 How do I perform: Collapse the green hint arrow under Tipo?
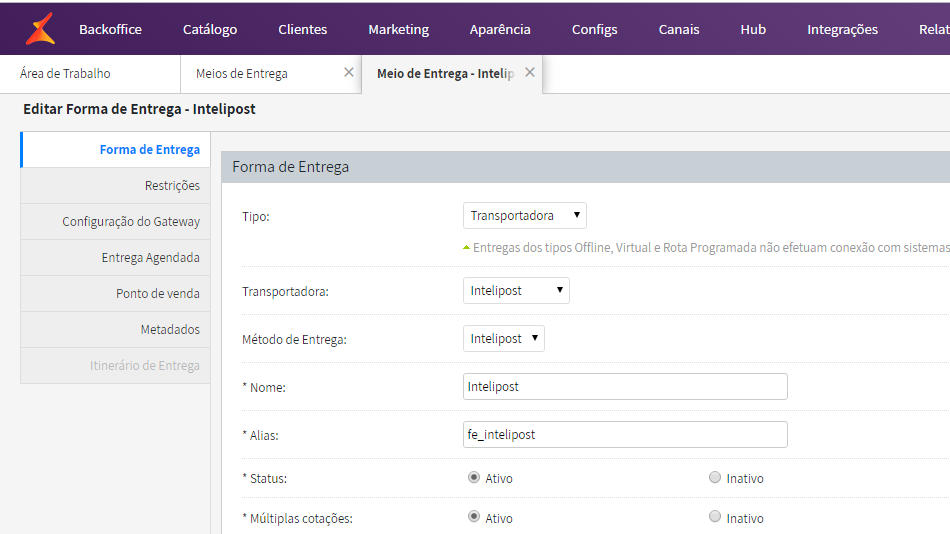pos(467,248)
